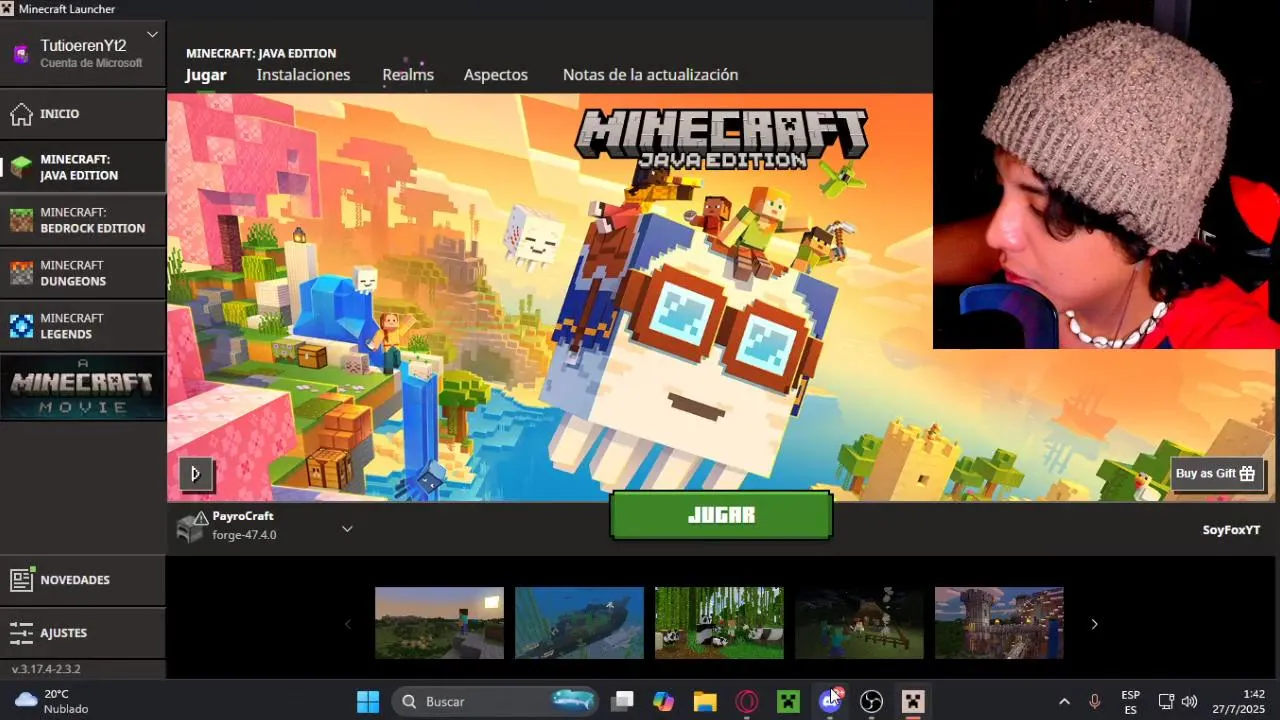Open A Minecraft Movie banner
1280x720 pixels.
83,387
